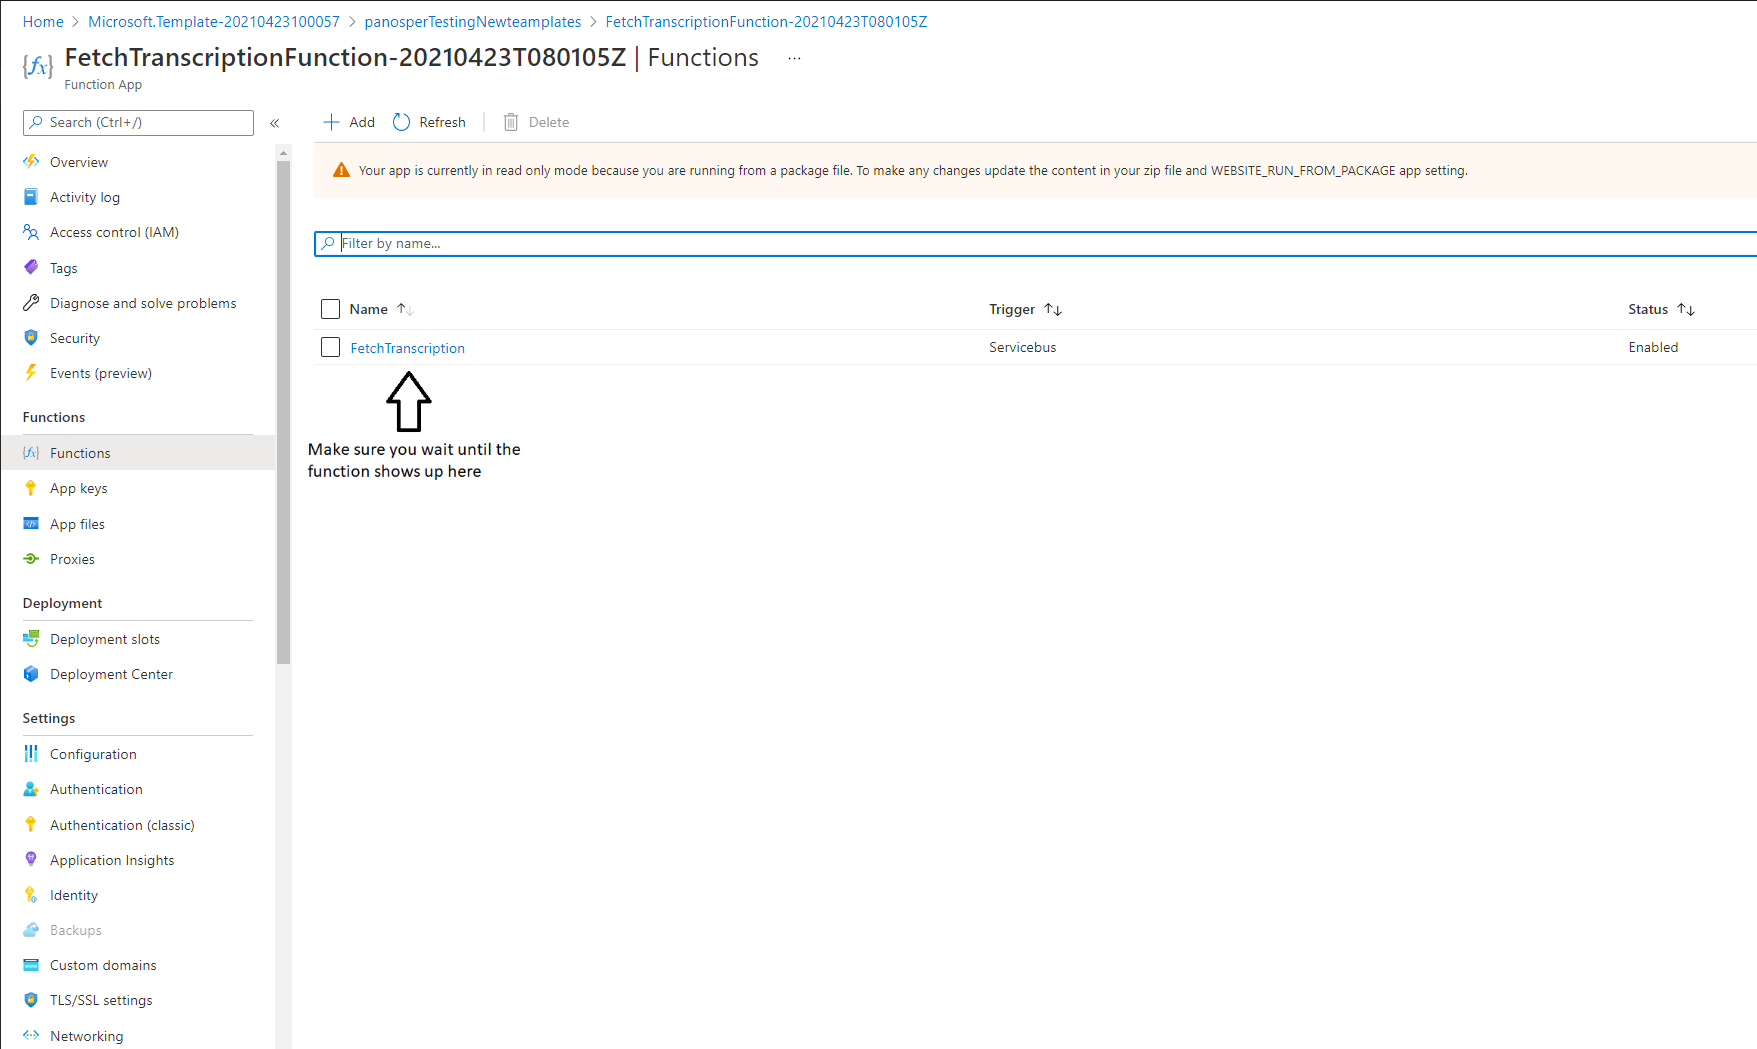The image size is (1757, 1049).
Task: Sort by the Status column
Action: pos(1686,309)
